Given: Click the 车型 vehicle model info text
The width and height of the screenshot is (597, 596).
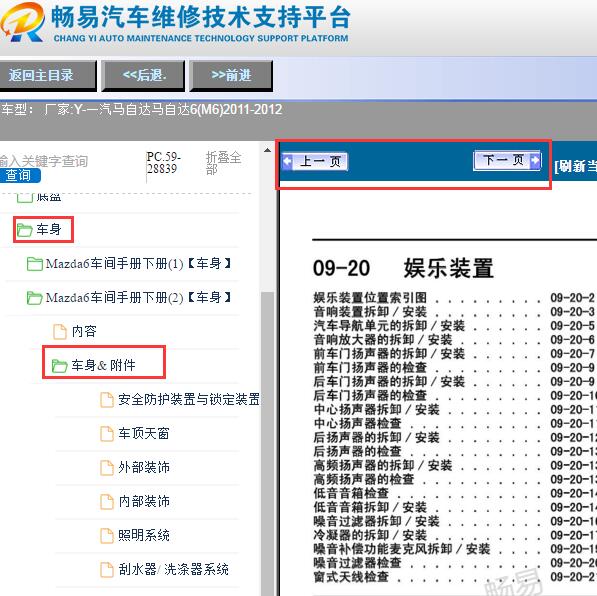Looking at the screenshot, I should [x=142, y=110].
